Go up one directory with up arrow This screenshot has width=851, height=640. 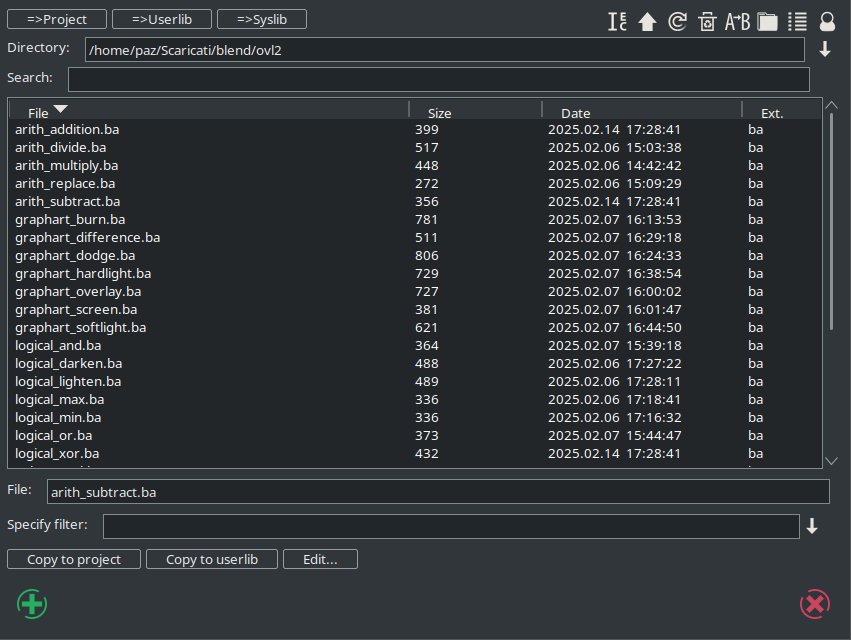pyautogui.click(x=647, y=21)
